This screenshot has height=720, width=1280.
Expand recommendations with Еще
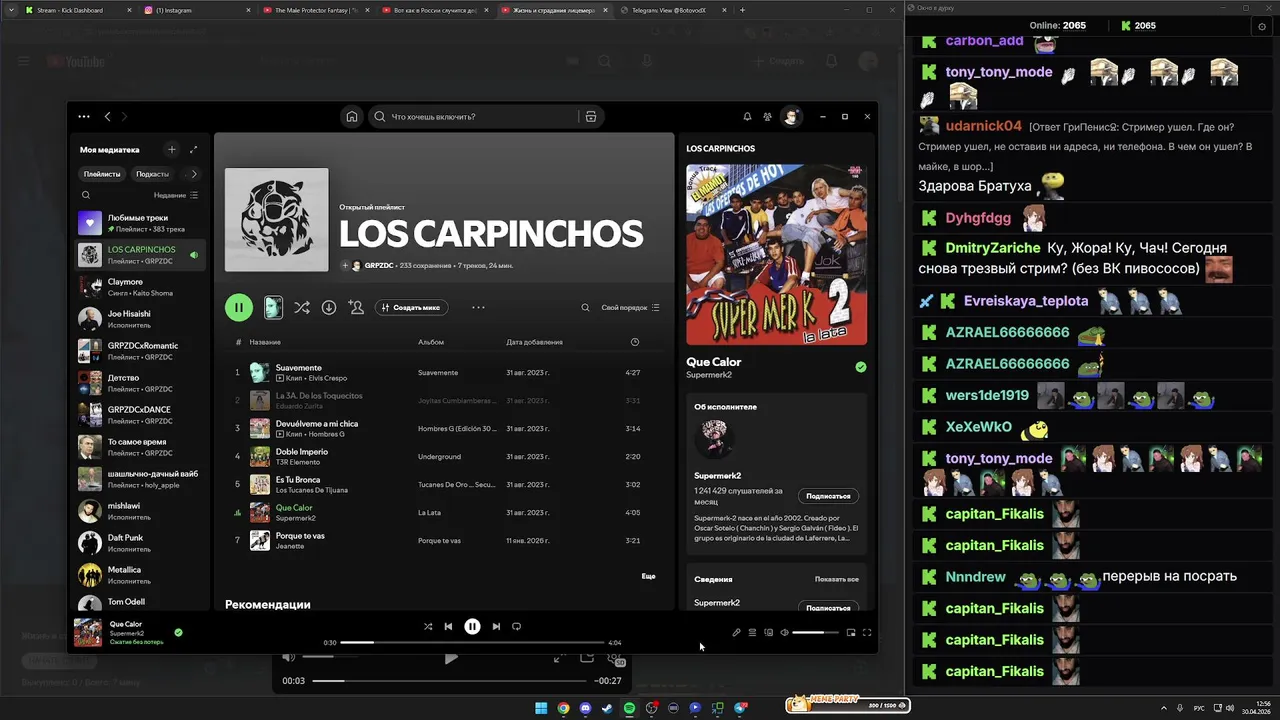648,576
